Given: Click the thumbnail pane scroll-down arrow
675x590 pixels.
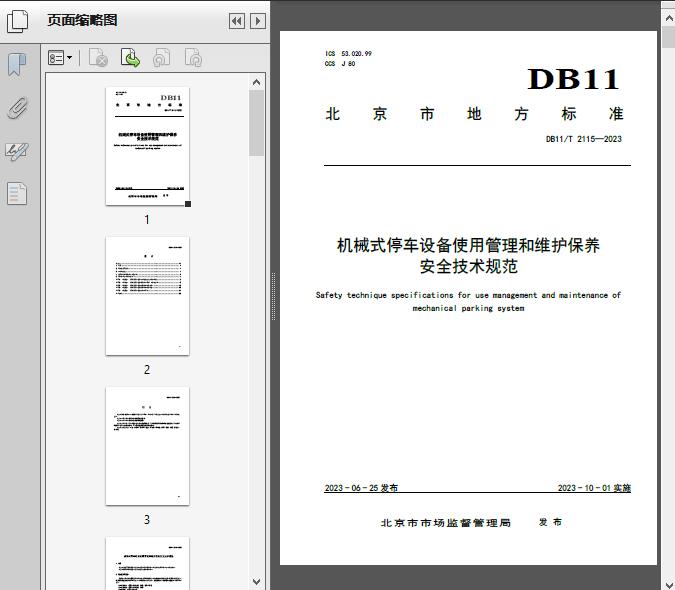Looking at the screenshot, I should [x=257, y=581].
